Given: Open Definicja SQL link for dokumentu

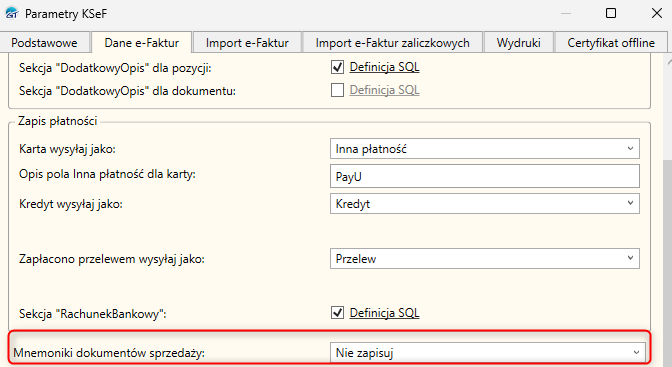Looking at the screenshot, I should click(x=384, y=90).
